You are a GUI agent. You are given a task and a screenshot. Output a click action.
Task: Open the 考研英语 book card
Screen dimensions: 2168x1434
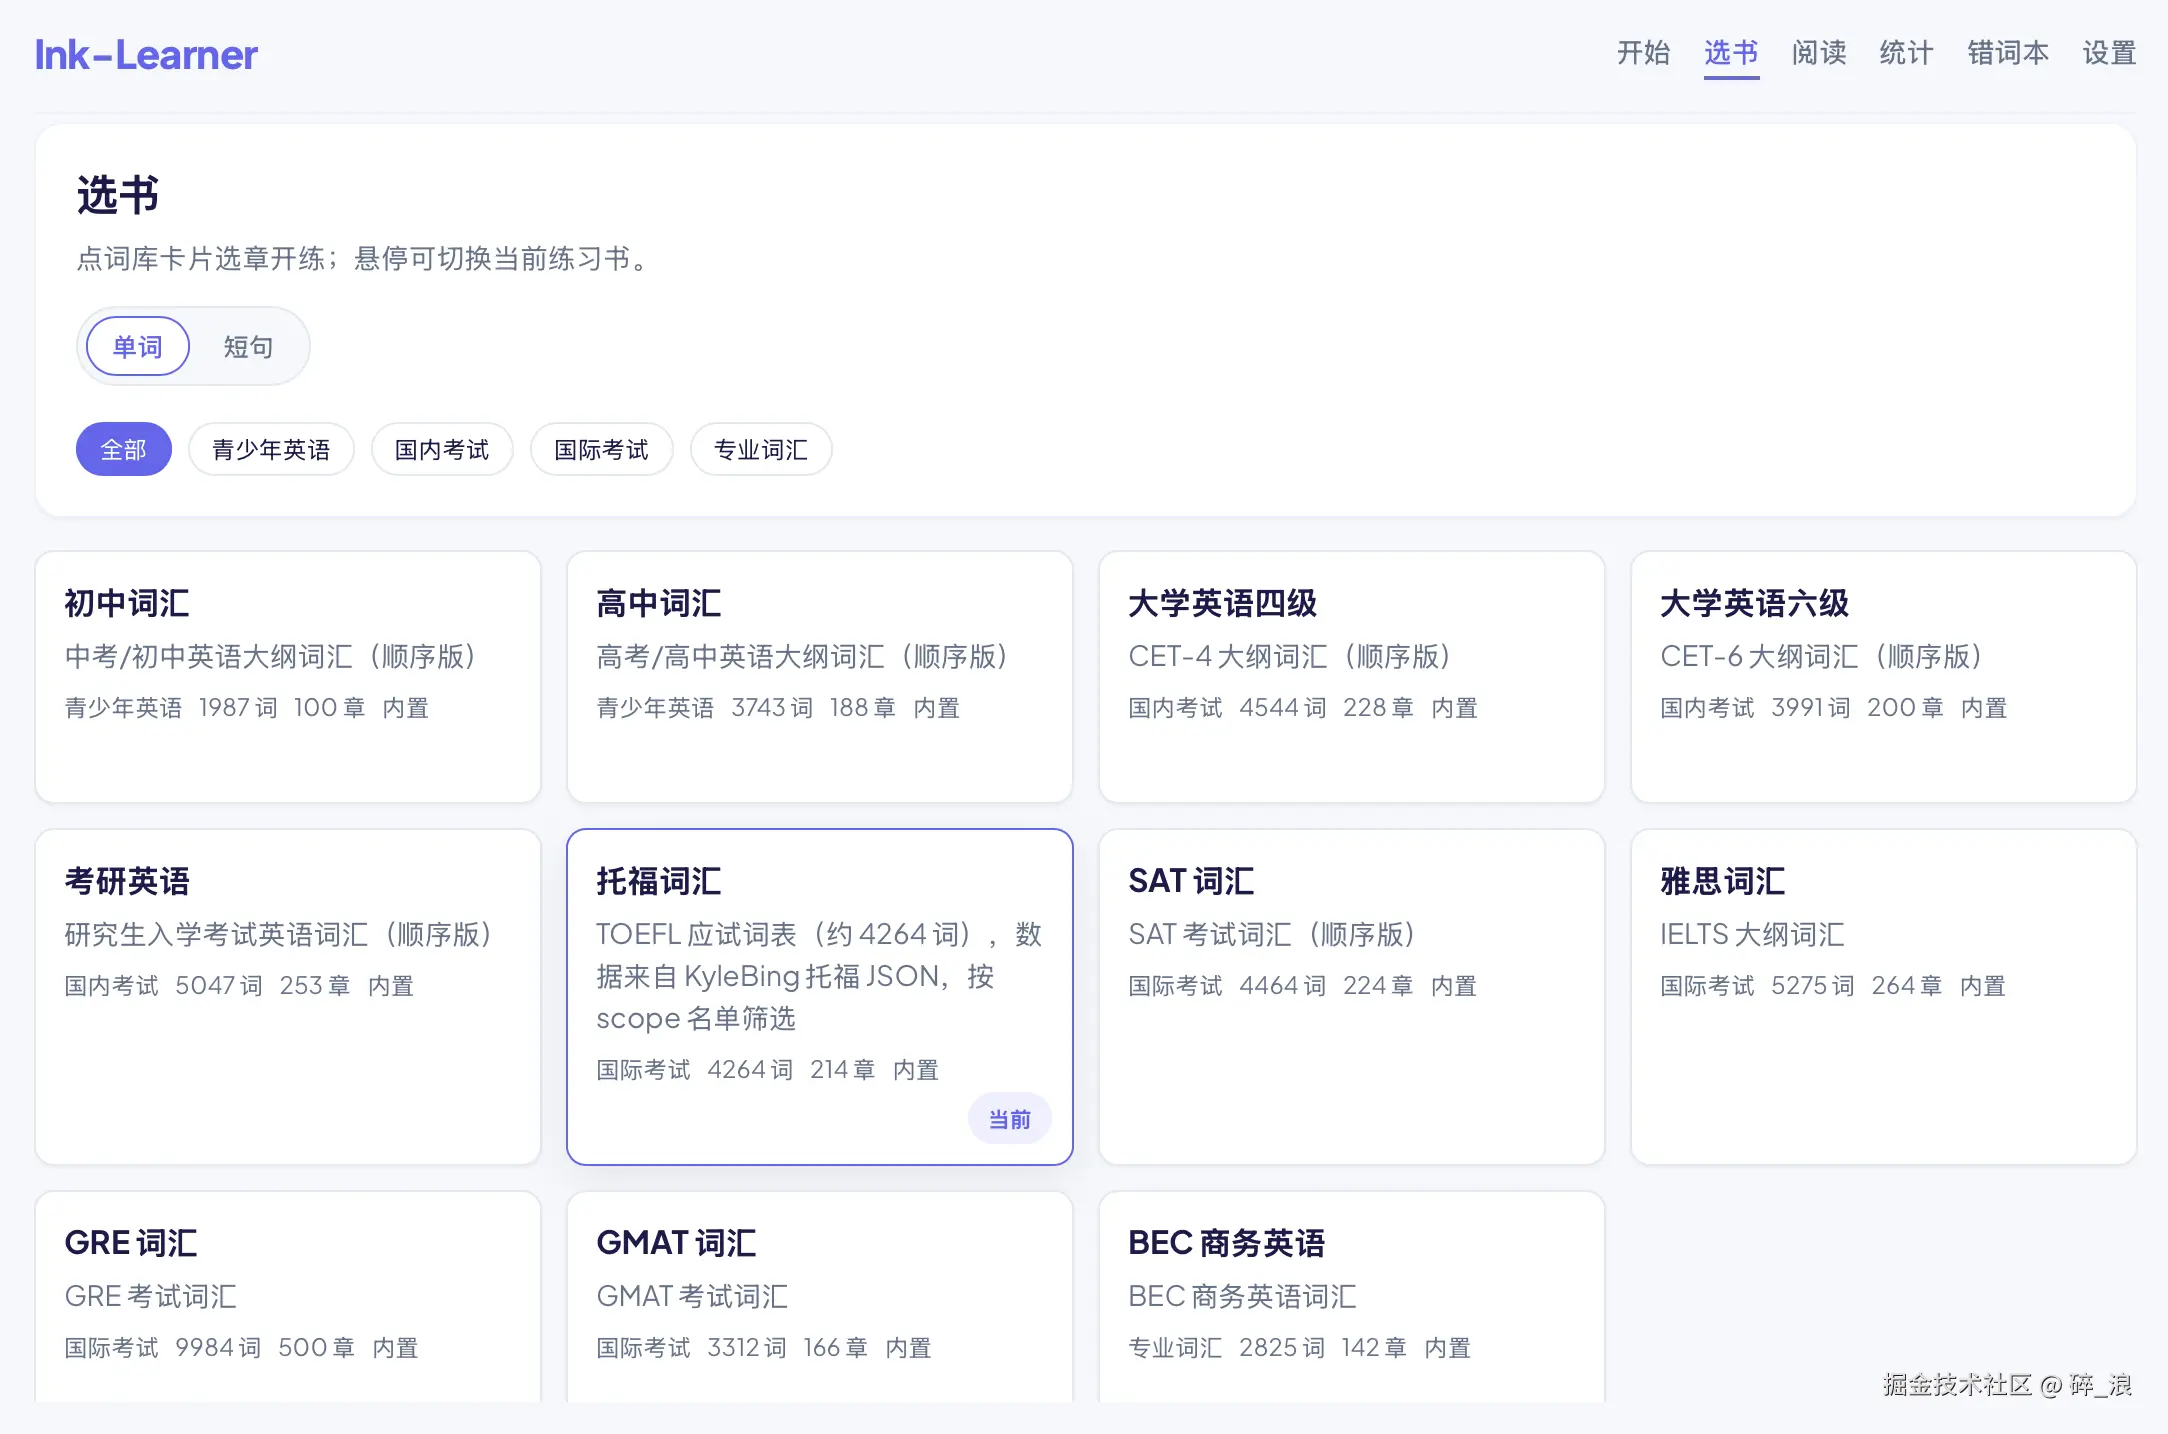288,997
